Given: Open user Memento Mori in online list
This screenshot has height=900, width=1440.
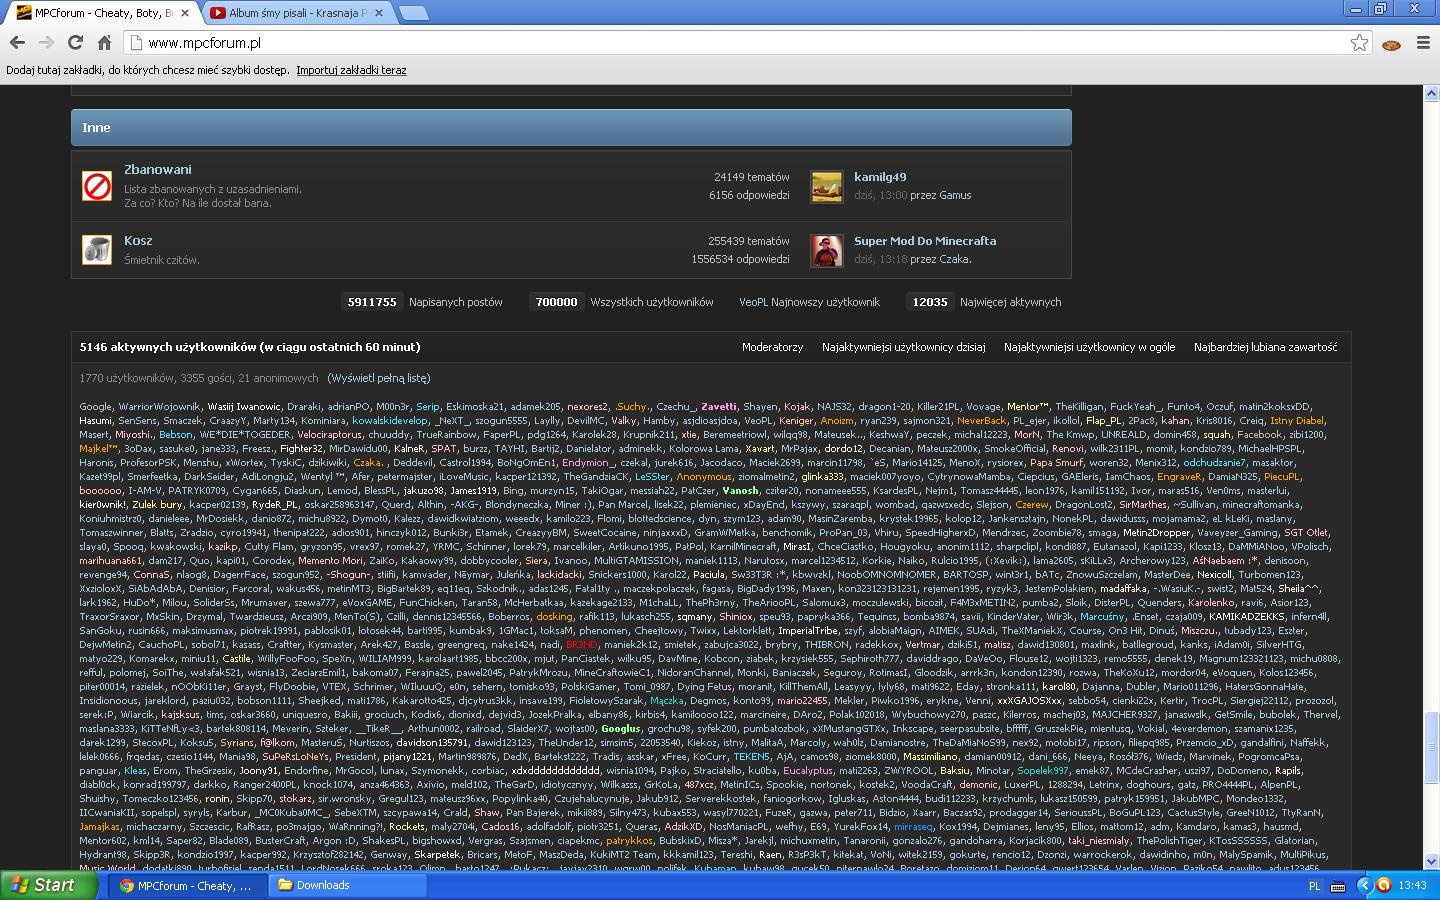Looking at the screenshot, I should [x=331, y=561].
